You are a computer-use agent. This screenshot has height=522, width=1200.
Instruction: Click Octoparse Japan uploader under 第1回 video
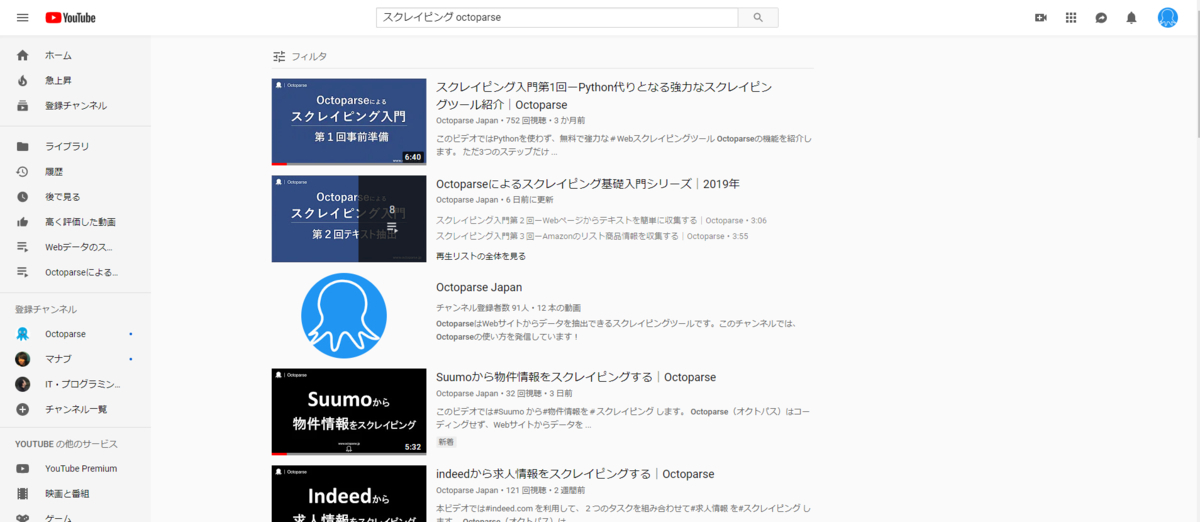467,120
